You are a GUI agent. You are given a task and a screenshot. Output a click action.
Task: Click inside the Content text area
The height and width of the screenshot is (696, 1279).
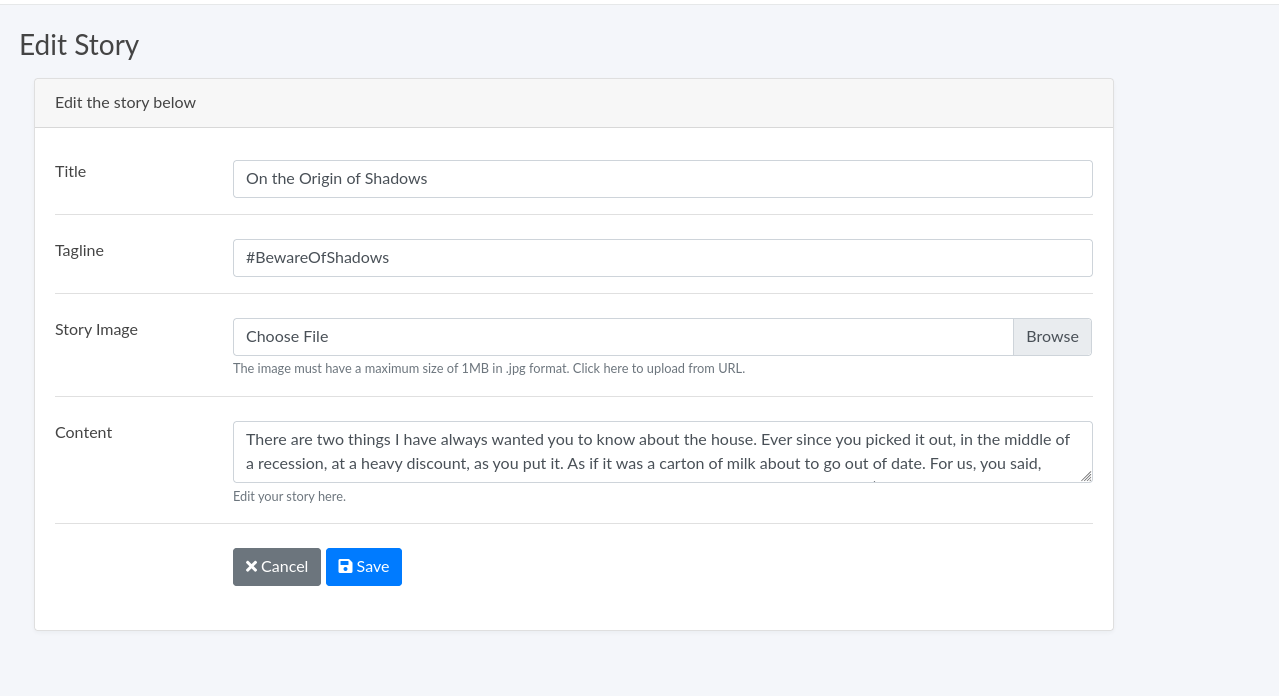660,451
